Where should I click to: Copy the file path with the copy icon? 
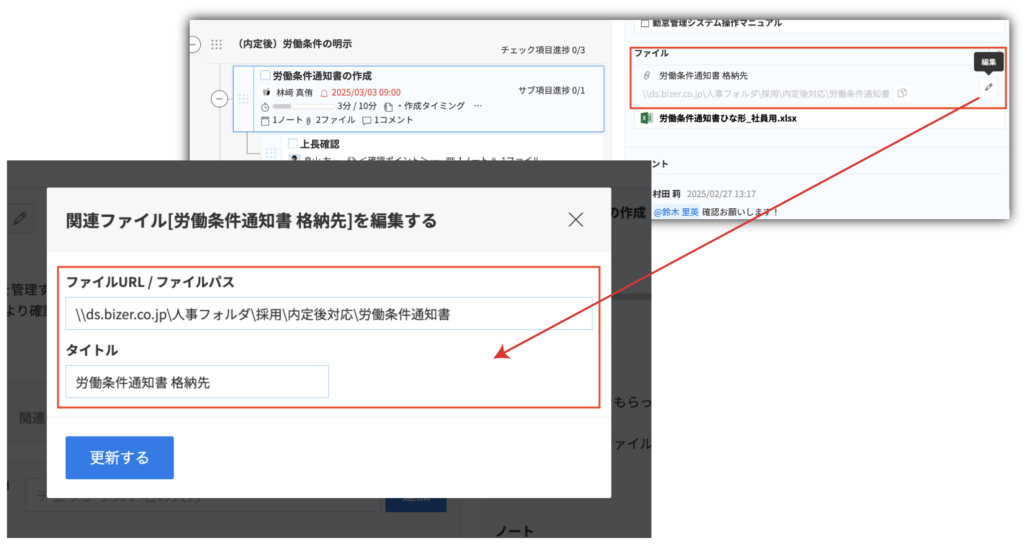point(902,93)
